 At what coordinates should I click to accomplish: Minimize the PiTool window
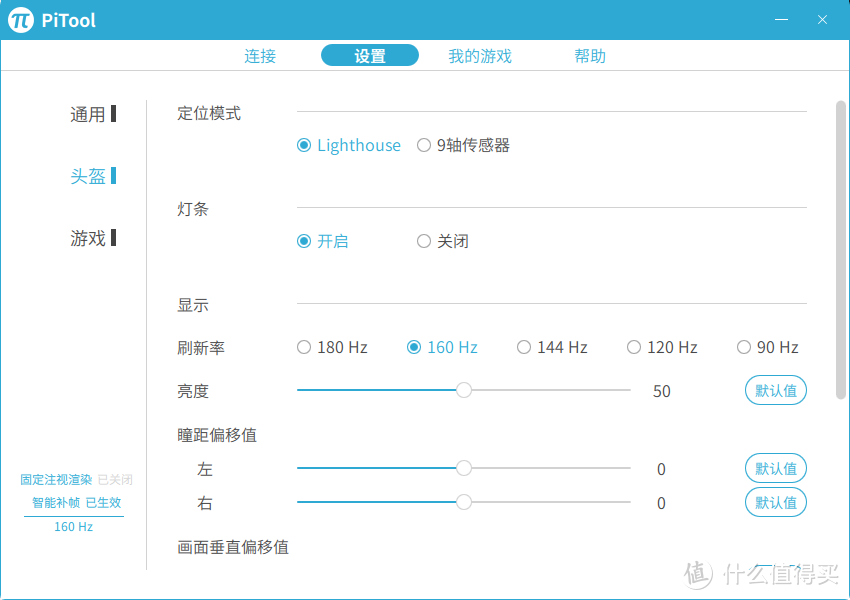coord(783,20)
